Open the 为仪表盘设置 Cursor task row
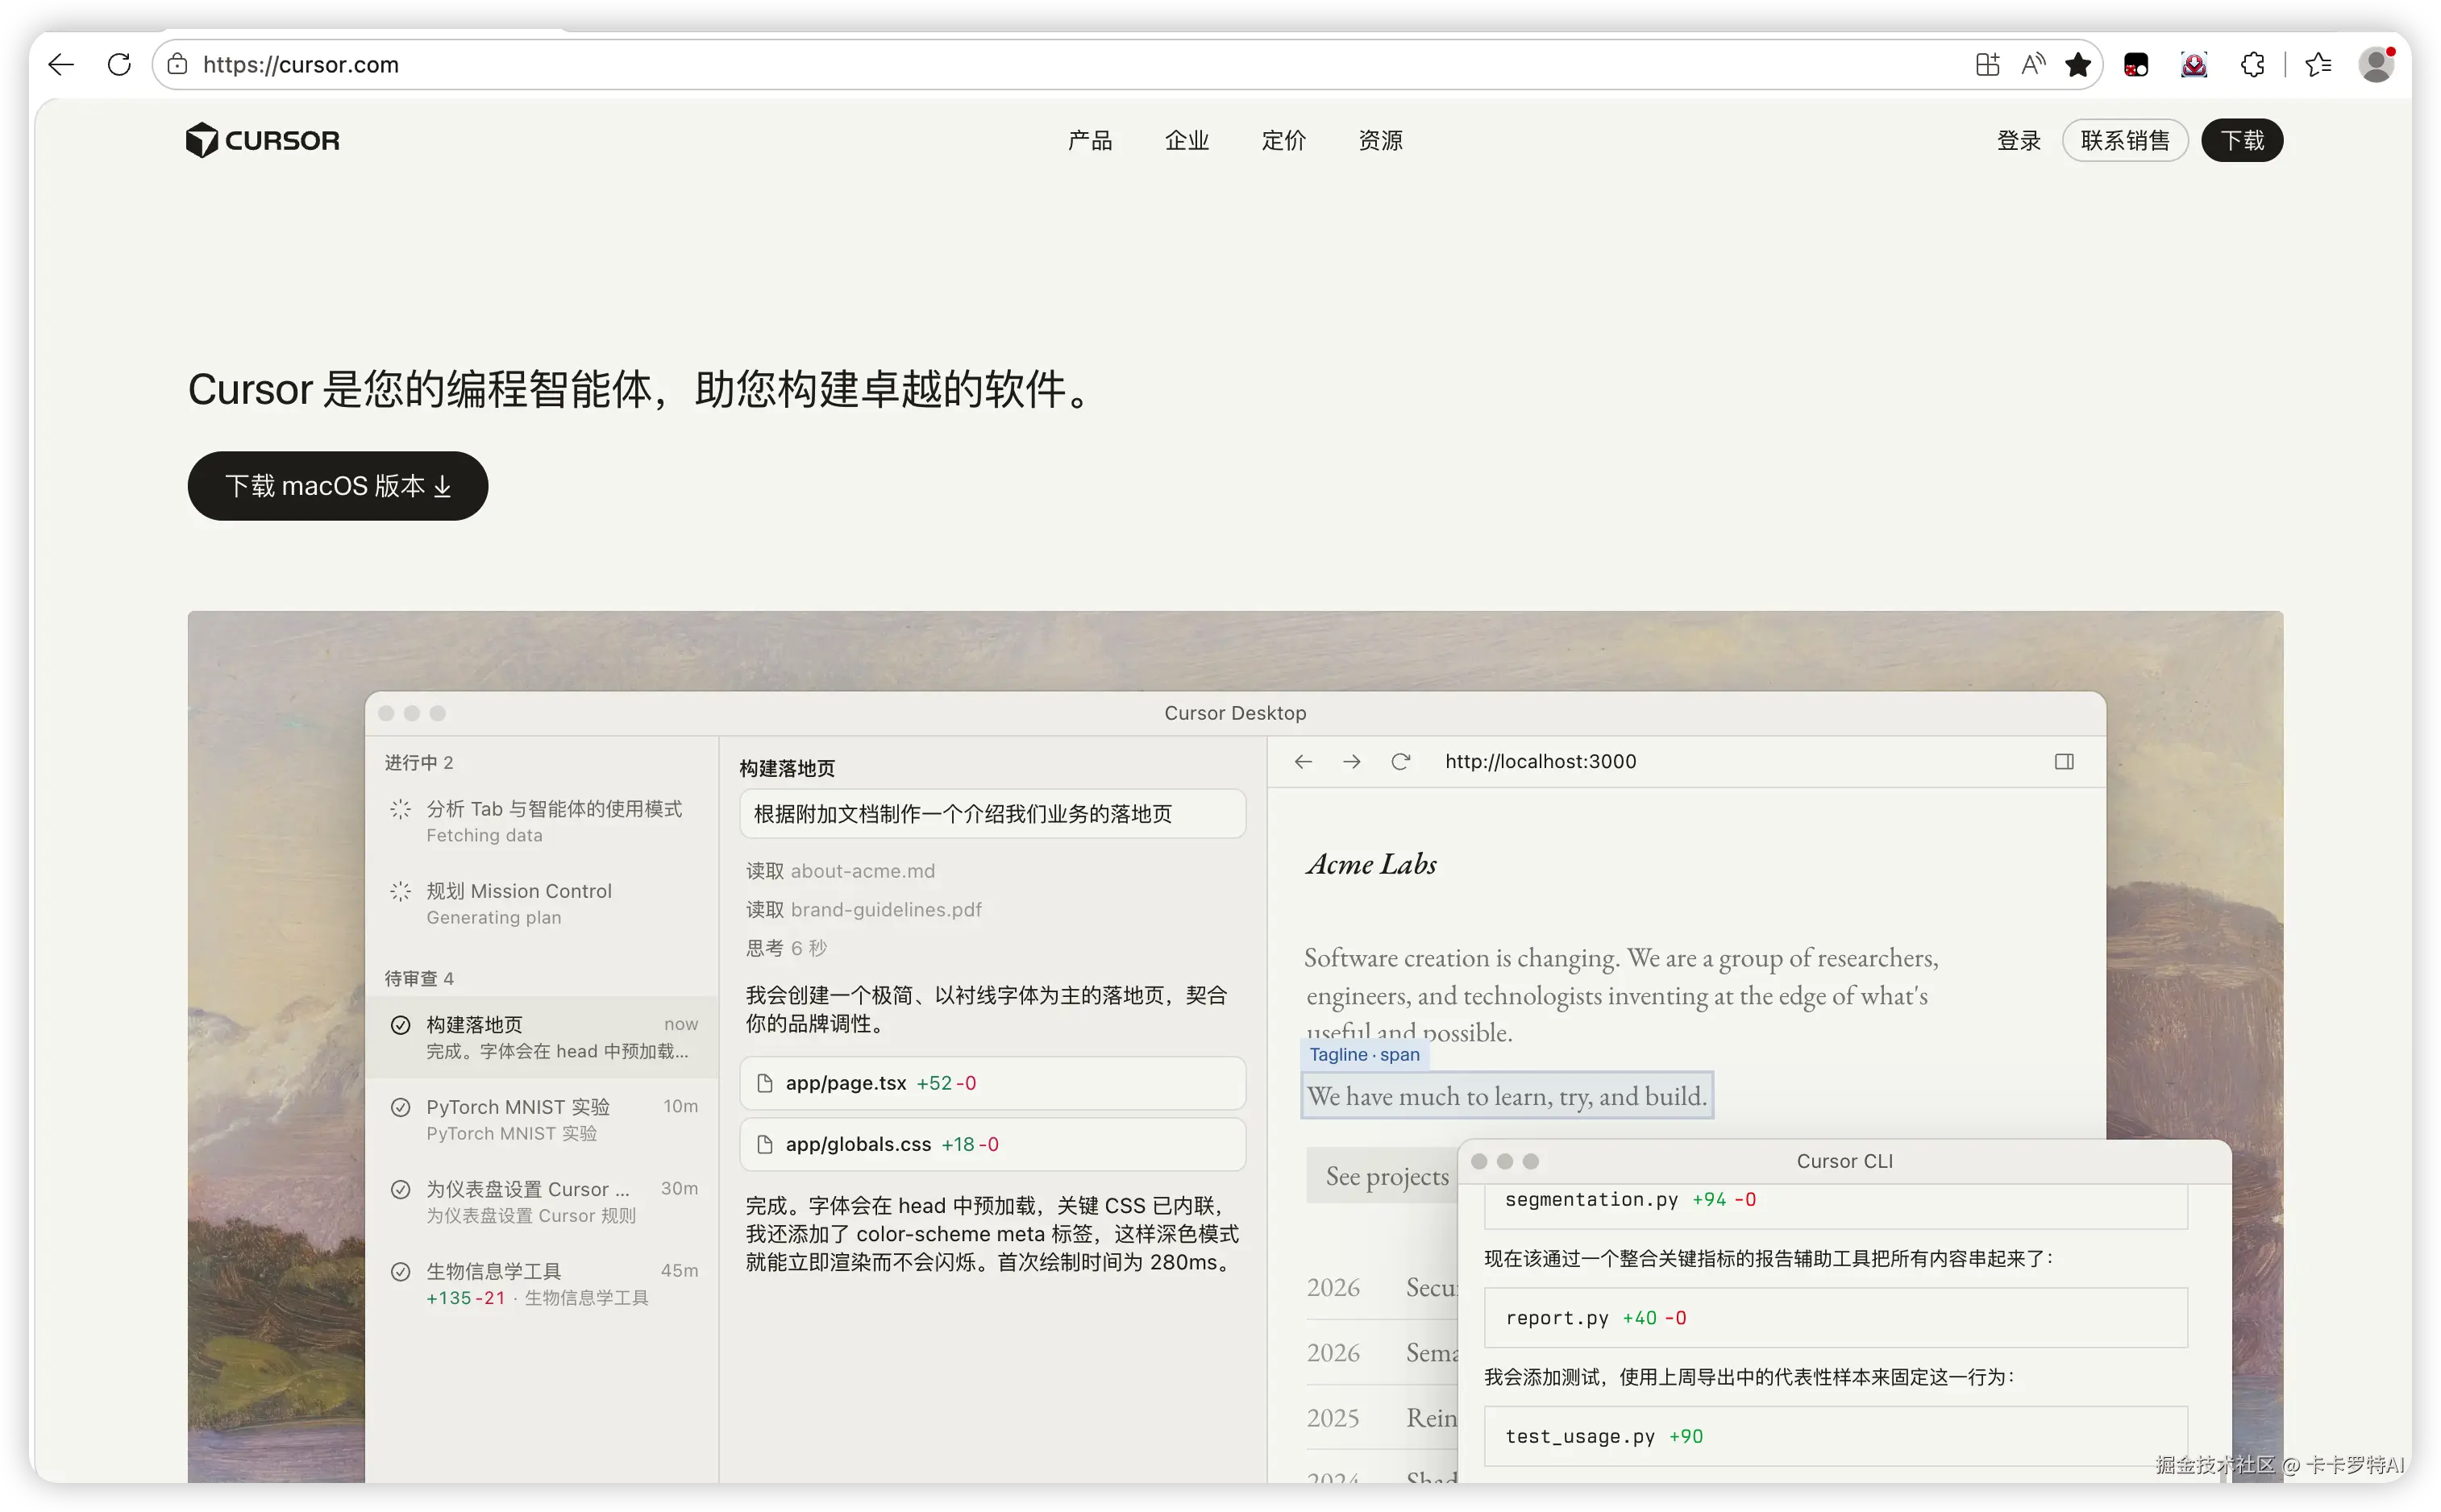This screenshot has width=2441, height=1512. 541,1201
